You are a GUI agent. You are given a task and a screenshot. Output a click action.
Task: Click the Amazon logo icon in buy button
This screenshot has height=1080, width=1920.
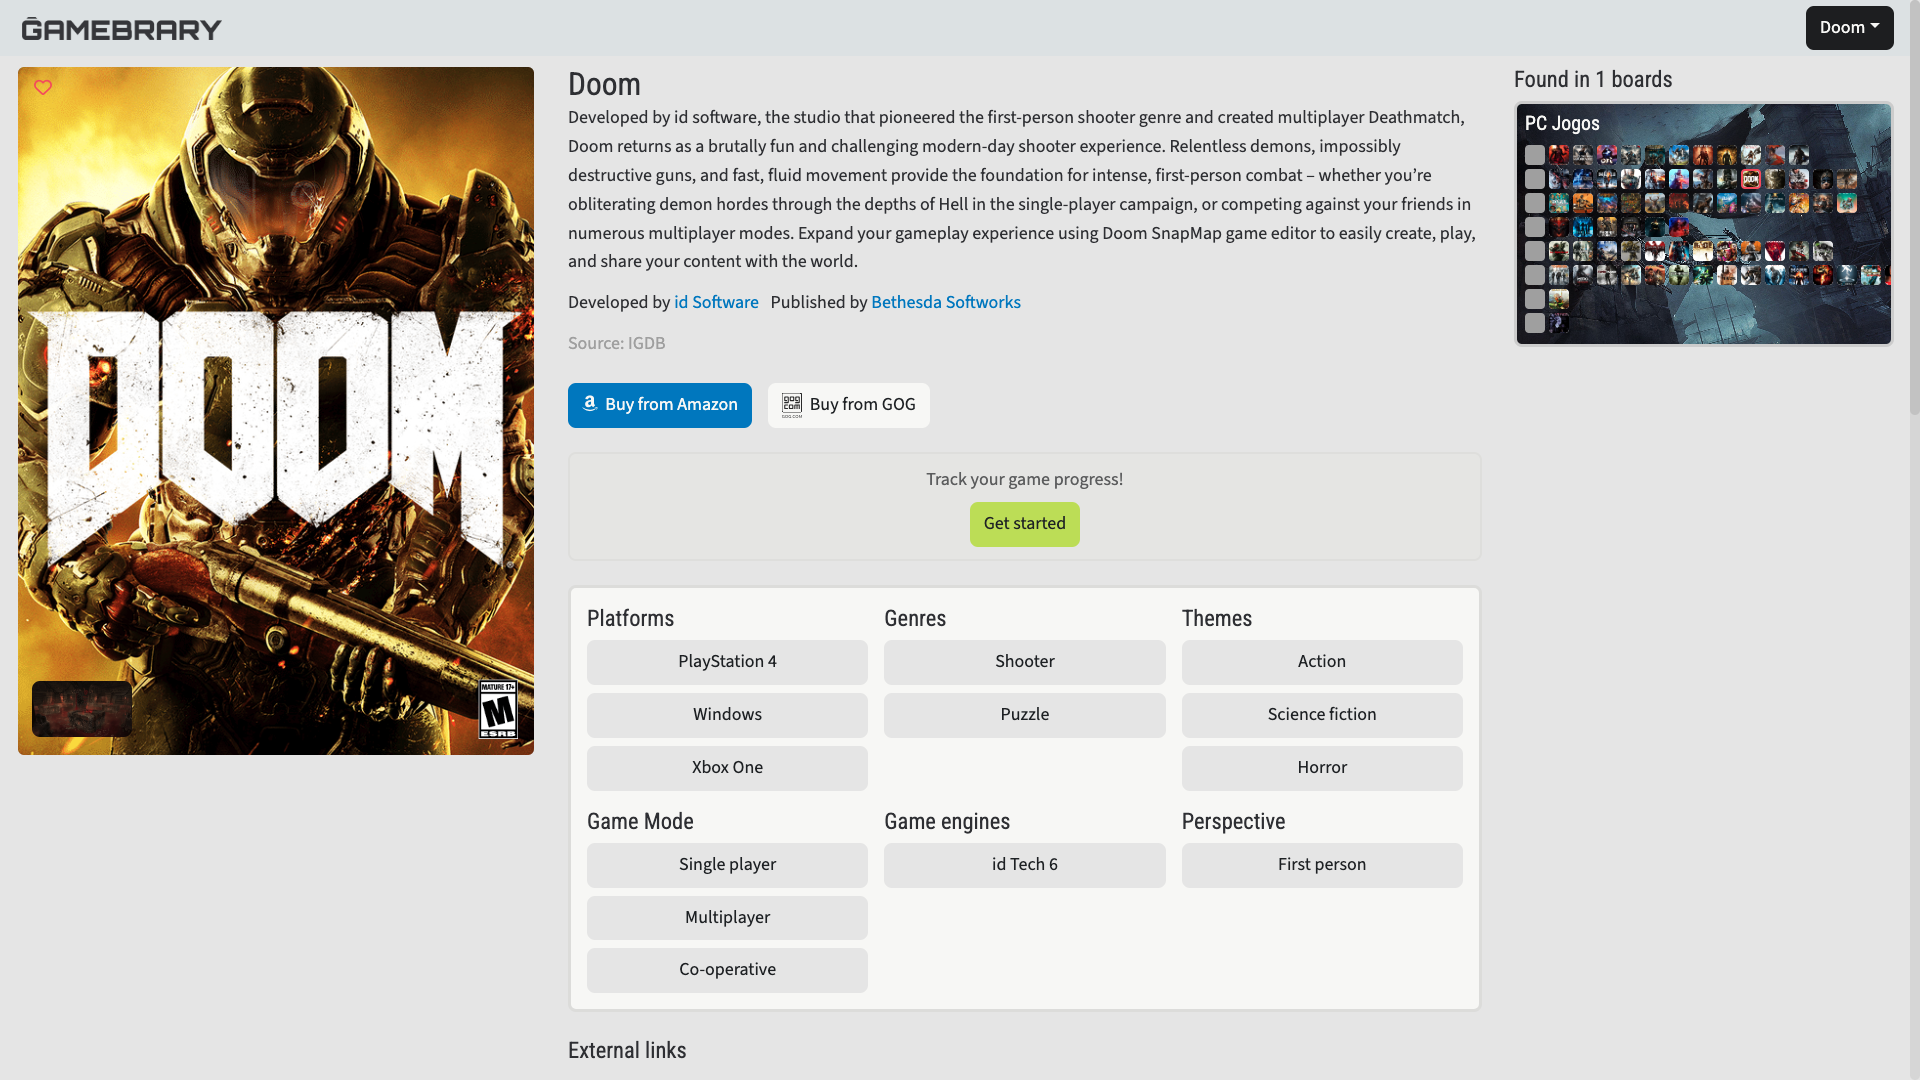click(x=590, y=404)
